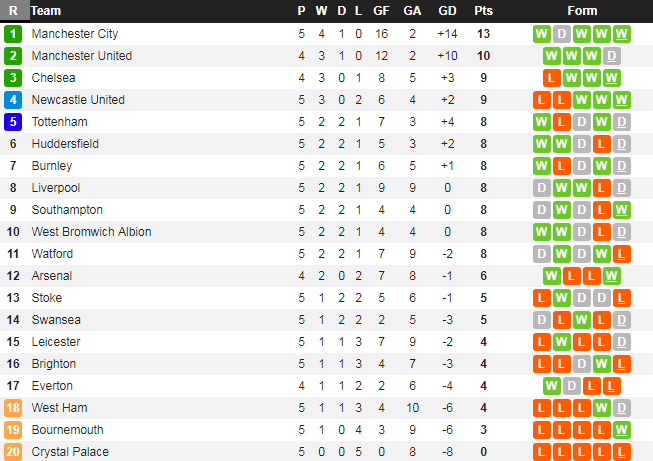Click Leicester's draw form badge
The image size is (653, 461).
[x=602, y=342]
